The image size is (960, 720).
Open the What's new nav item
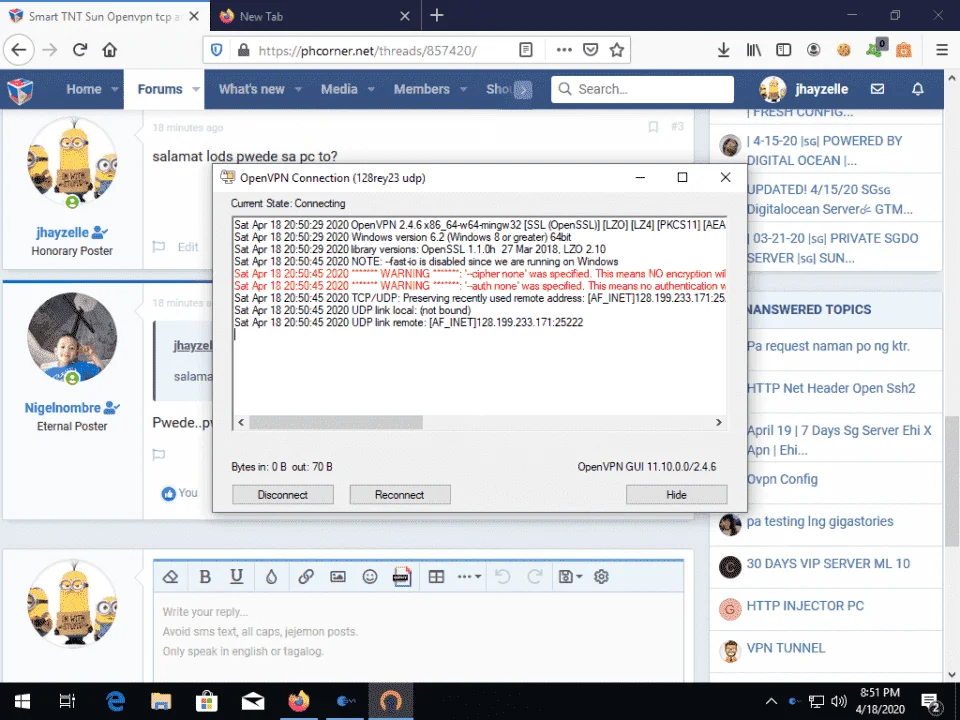(x=252, y=89)
